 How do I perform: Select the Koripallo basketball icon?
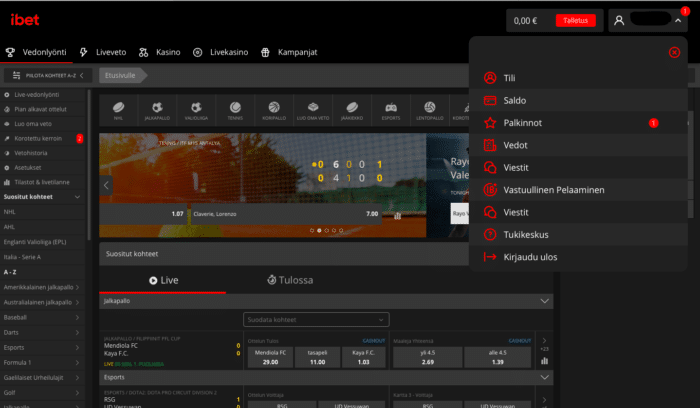click(274, 111)
